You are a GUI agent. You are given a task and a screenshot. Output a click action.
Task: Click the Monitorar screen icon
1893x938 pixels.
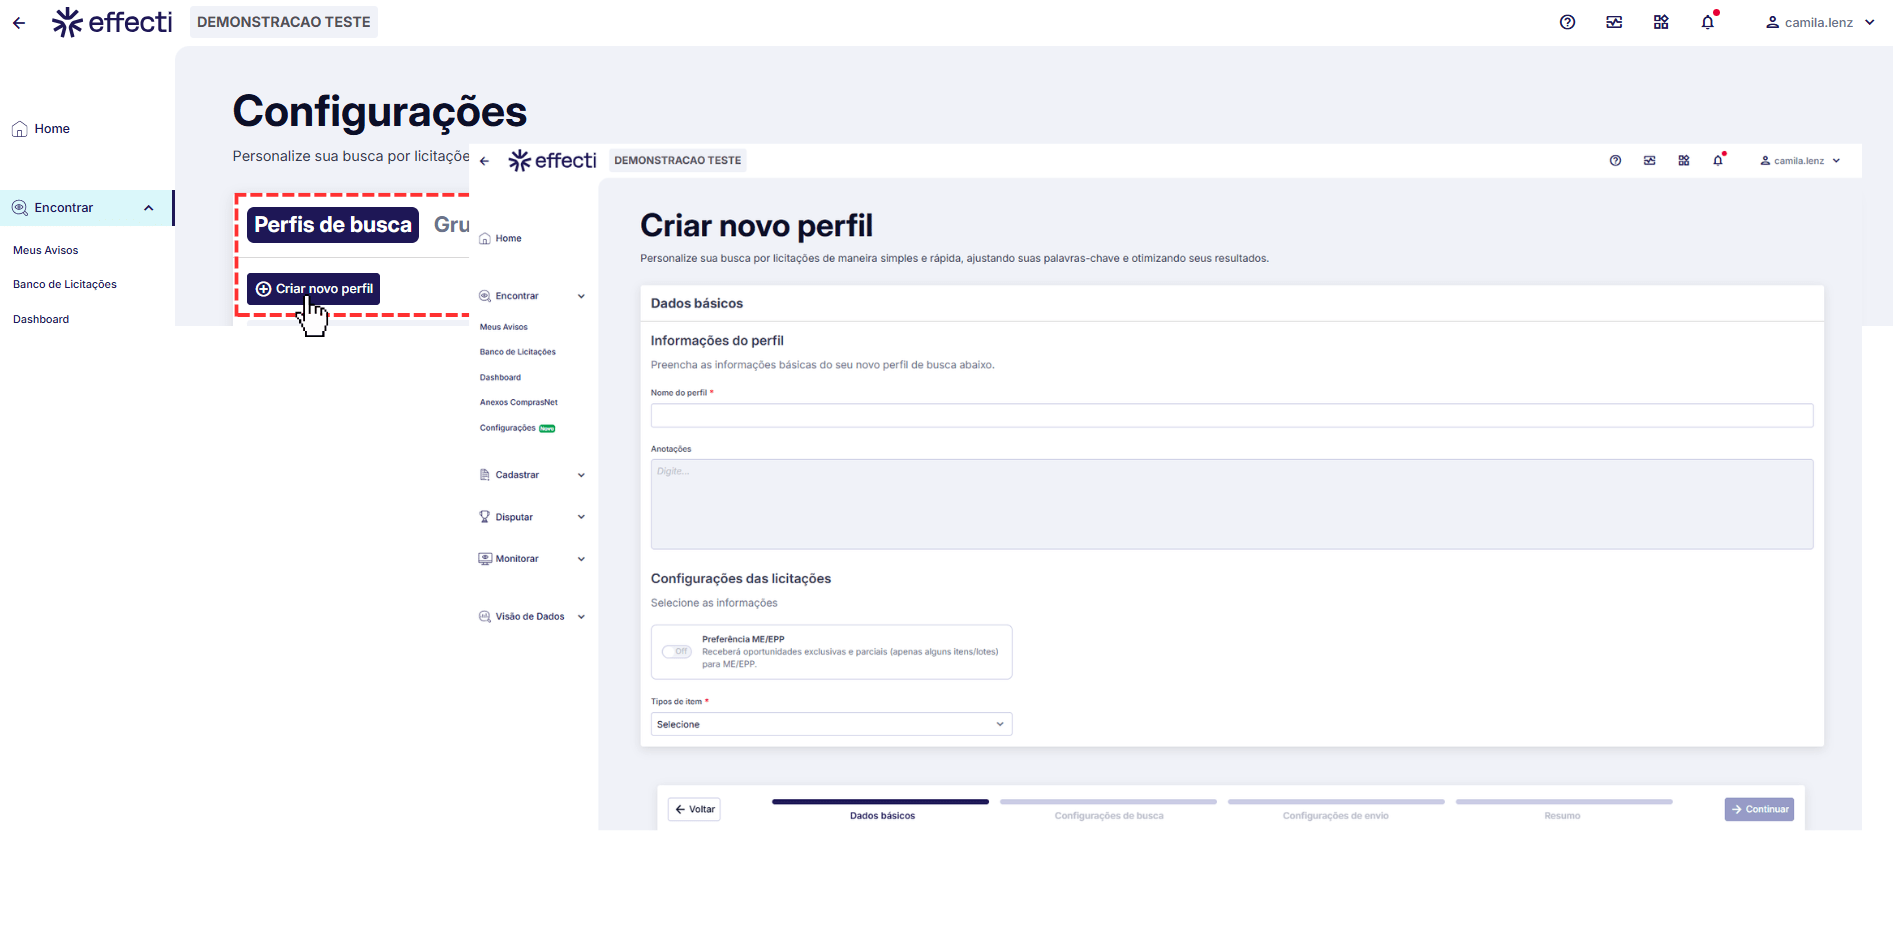(485, 559)
